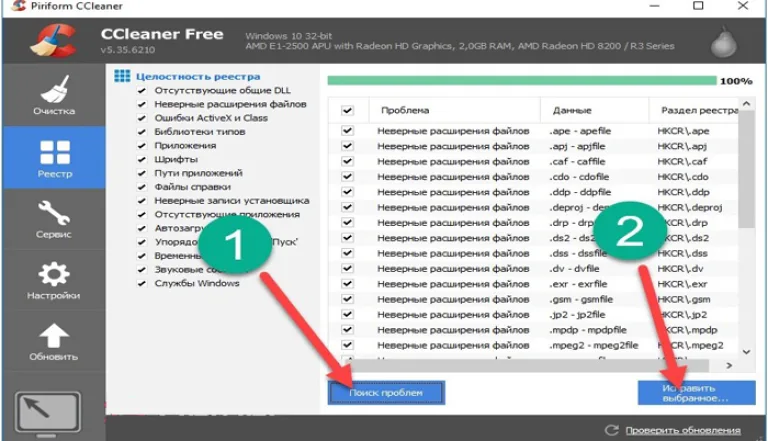This screenshot has width=768, height=441.
Task: Uncheck the .ape - apefile row checkbox
Action: click(347, 131)
